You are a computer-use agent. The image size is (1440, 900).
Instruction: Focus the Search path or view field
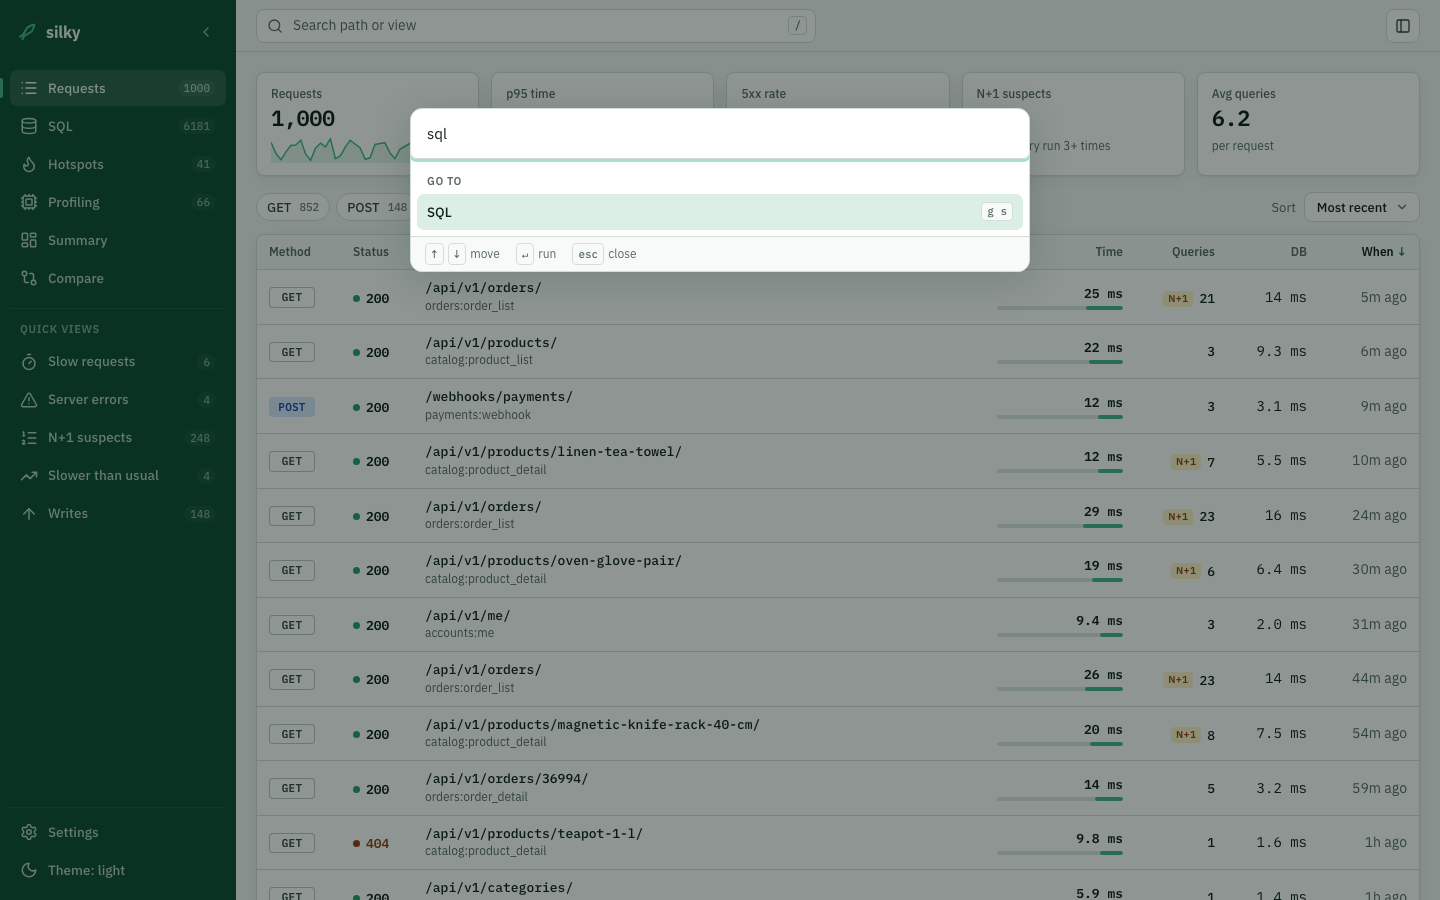pyautogui.click(x=536, y=26)
